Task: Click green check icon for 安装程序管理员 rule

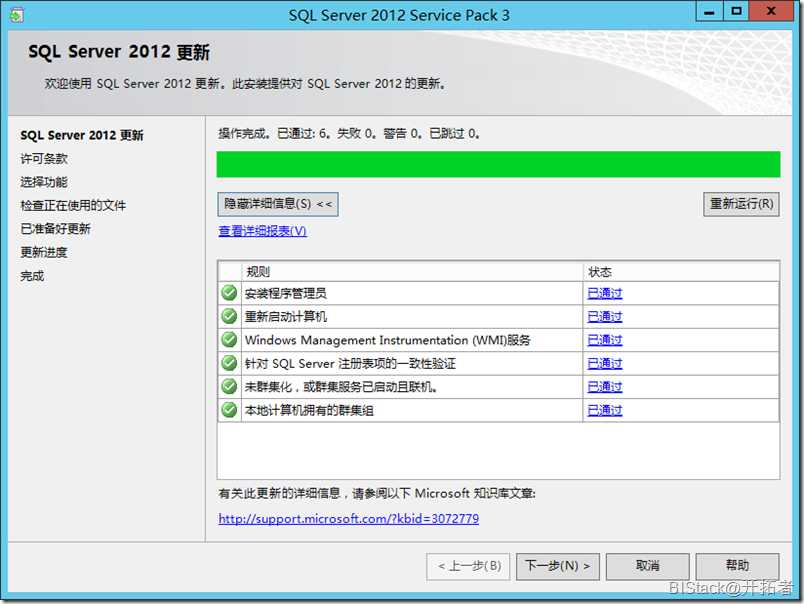Action: point(229,293)
